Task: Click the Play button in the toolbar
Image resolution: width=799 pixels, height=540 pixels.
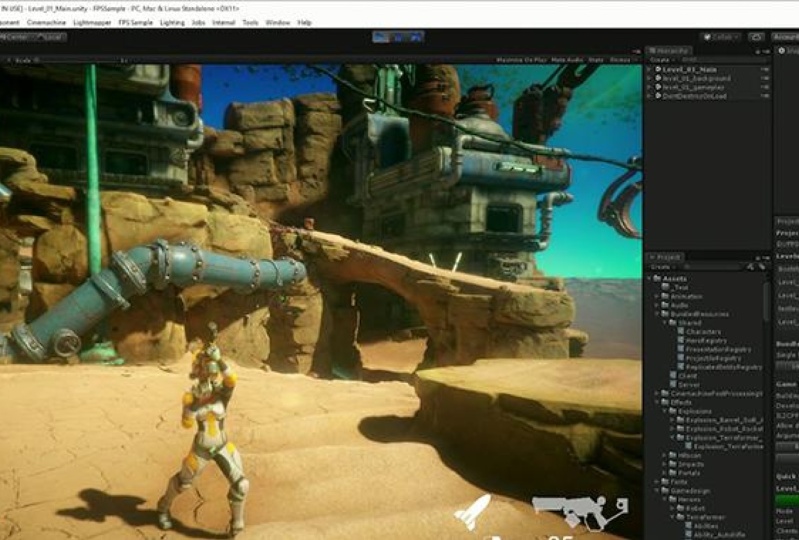Action: tap(381, 37)
